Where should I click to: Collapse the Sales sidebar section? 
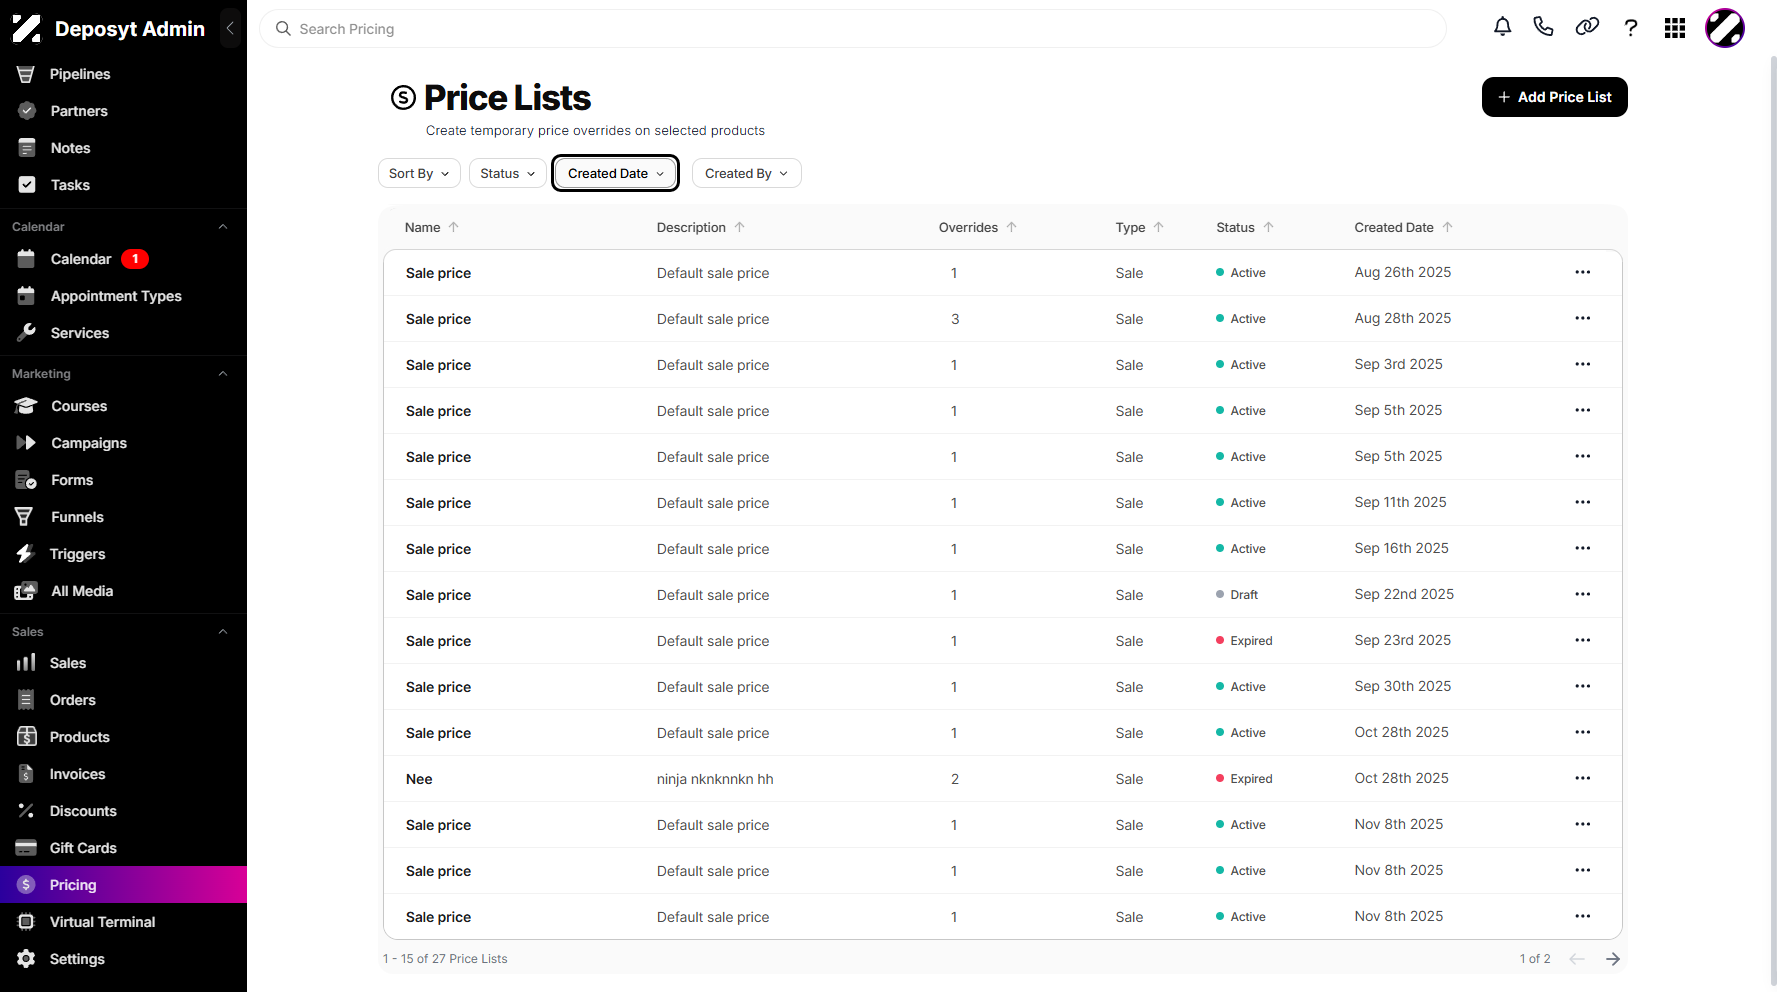click(223, 632)
